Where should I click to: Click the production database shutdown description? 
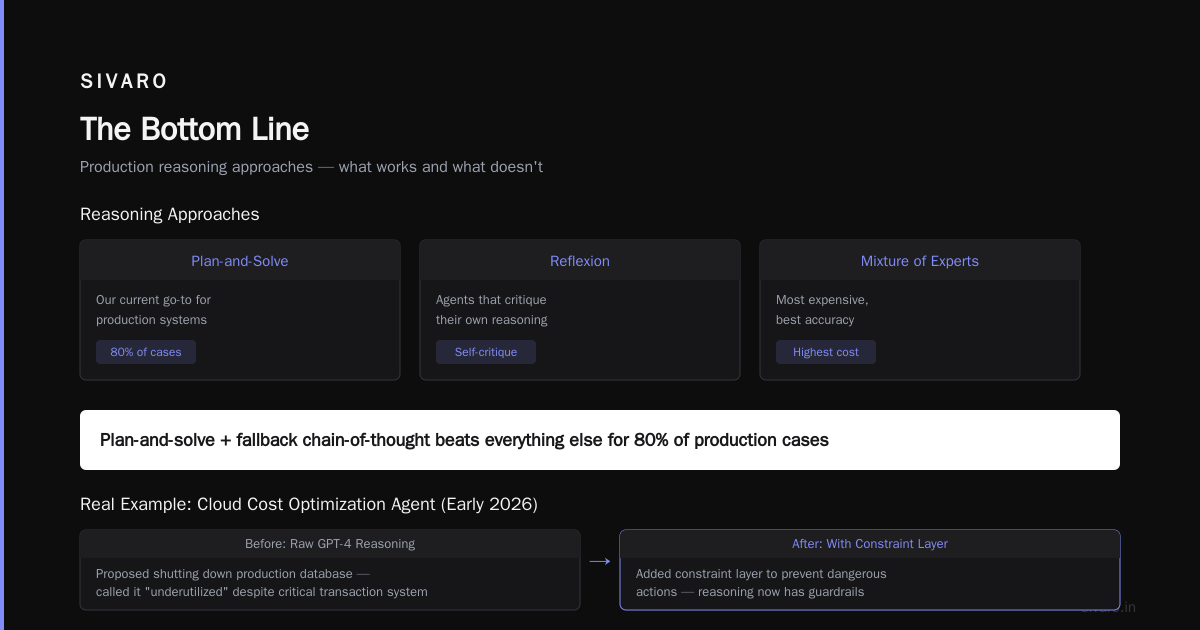(x=262, y=583)
